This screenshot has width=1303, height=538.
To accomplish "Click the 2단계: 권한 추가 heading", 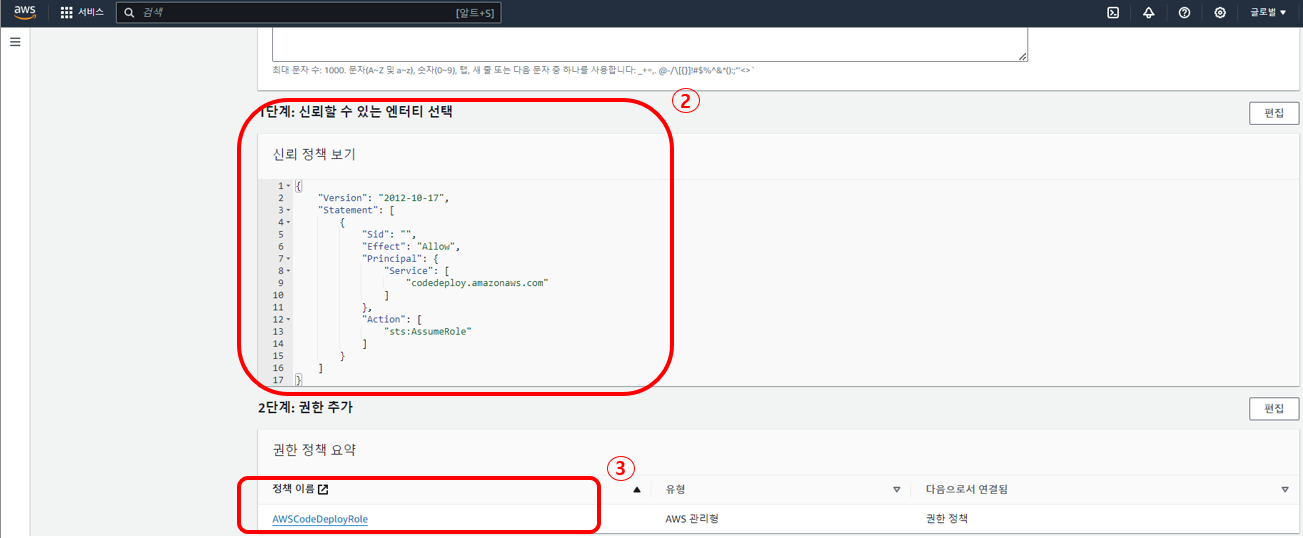I will tap(306, 407).
